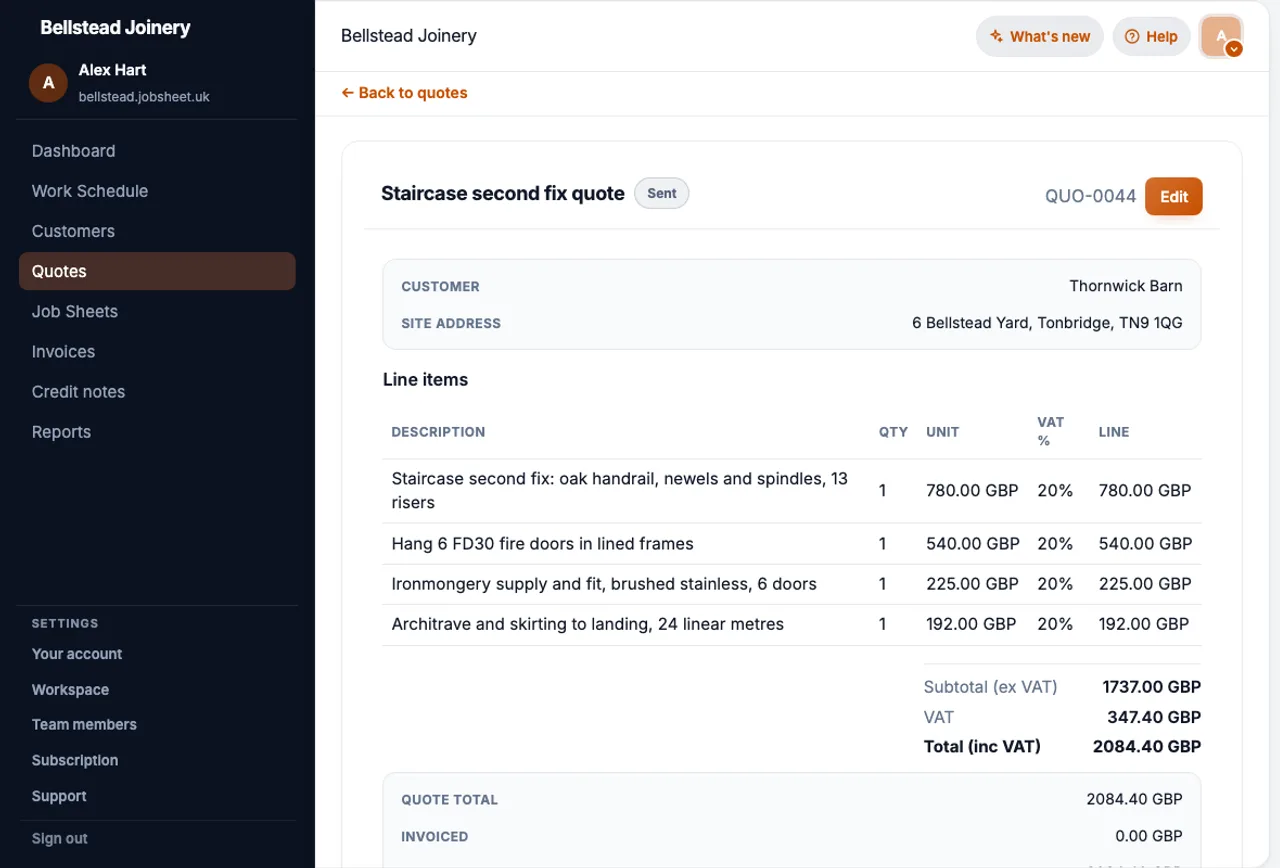Open the user avatar menu in the header
This screenshot has height=868, width=1280.
pos(1221,37)
